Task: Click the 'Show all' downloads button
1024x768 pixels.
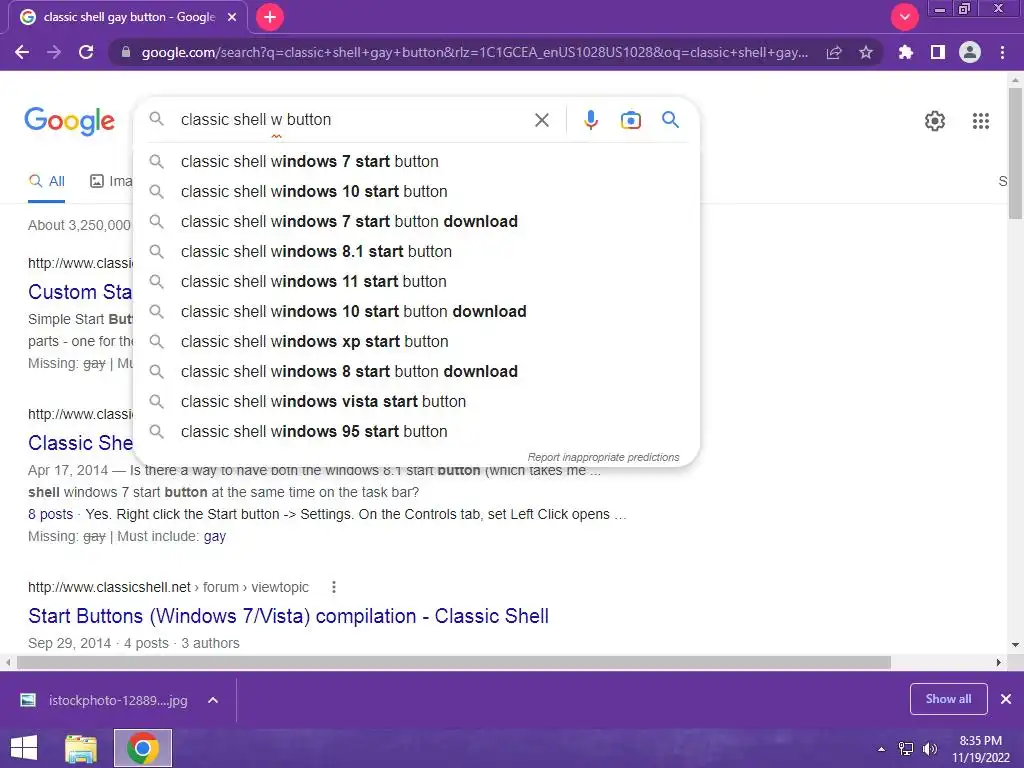Action: click(948, 699)
